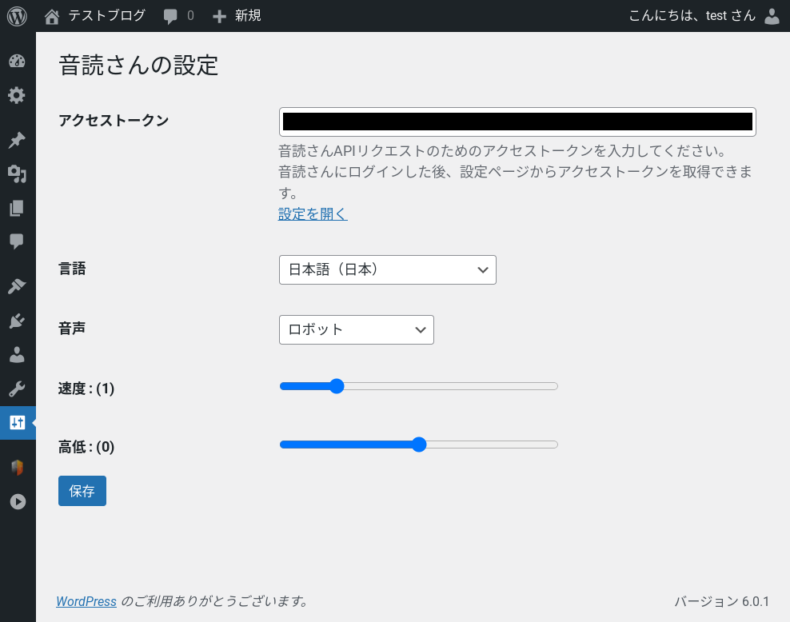790x622 pixels.
Task: Click the play-circle icon in sidebar
Action: click(x=17, y=502)
